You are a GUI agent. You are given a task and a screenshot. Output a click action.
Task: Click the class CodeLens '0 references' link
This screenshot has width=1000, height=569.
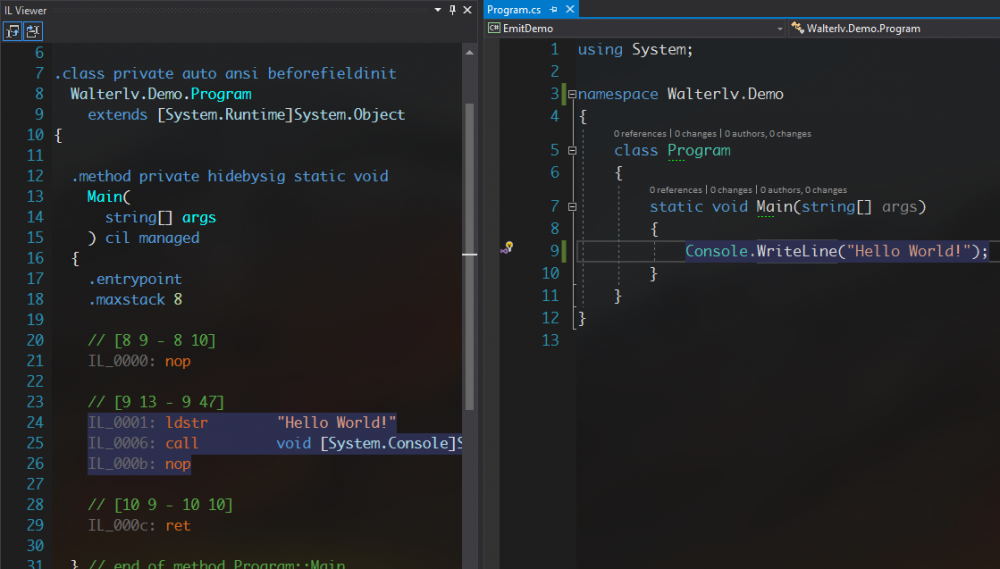640,133
